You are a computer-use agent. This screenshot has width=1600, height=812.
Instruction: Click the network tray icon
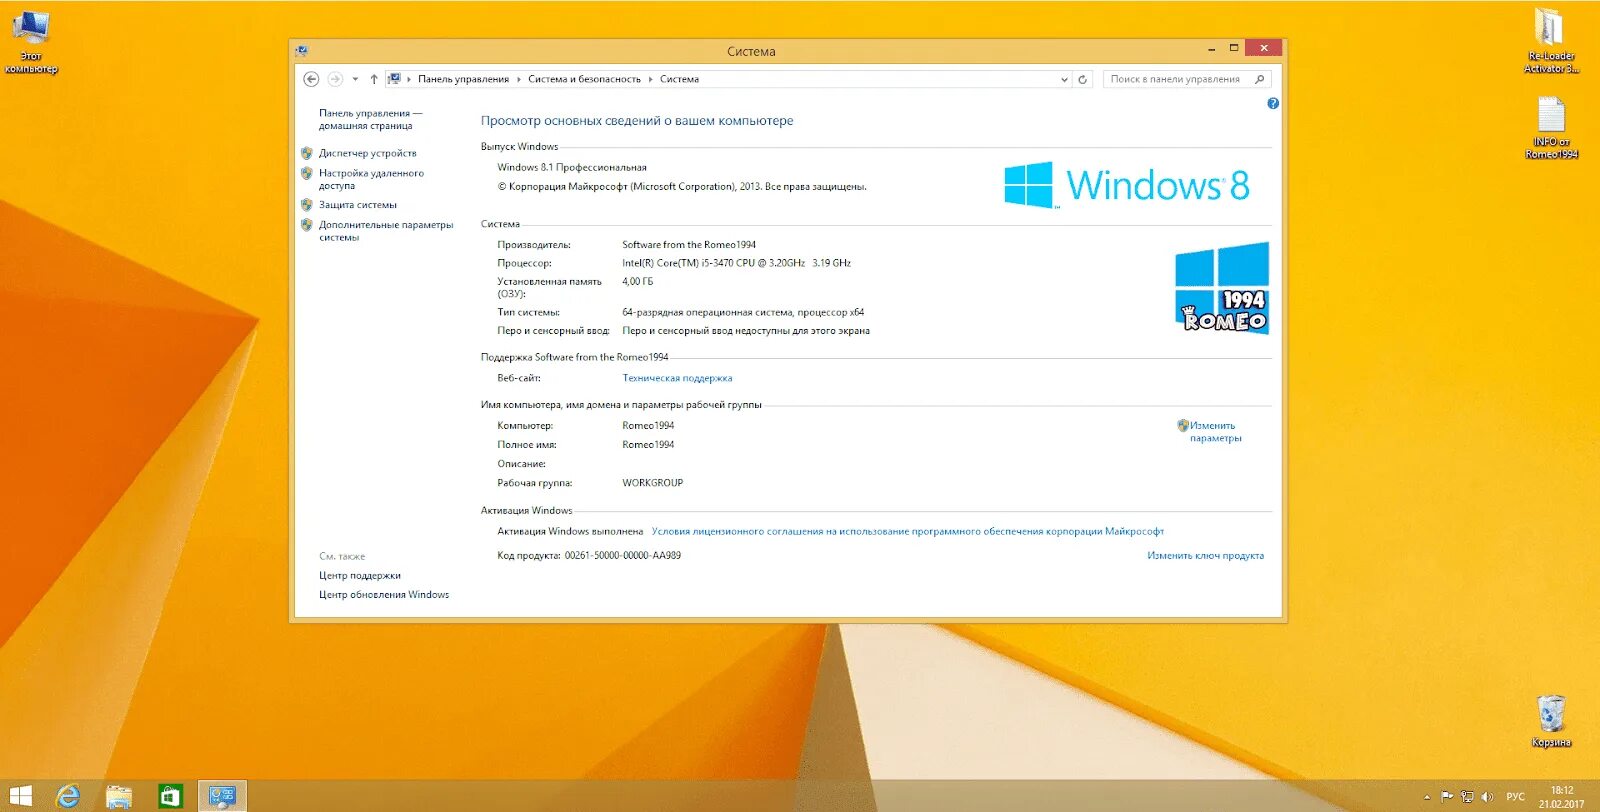1467,797
